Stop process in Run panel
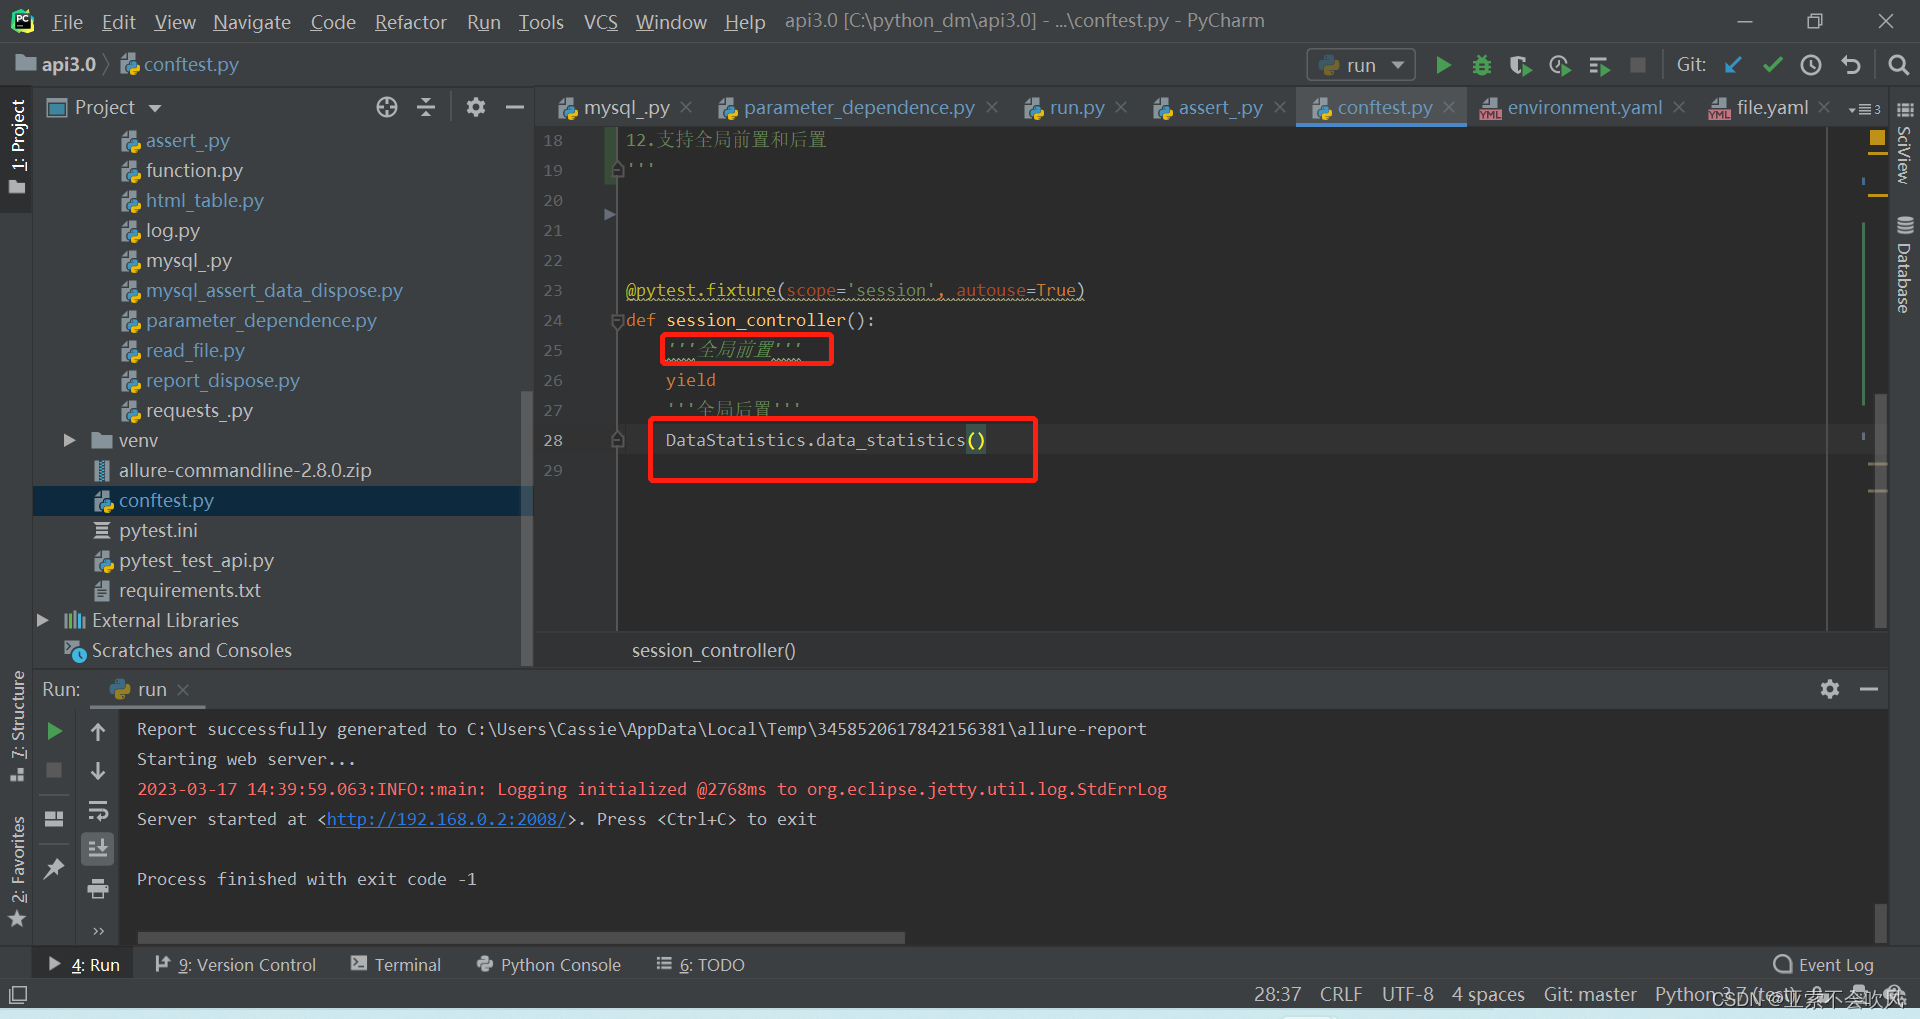Screen dimensions: 1920x1019 [55, 770]
